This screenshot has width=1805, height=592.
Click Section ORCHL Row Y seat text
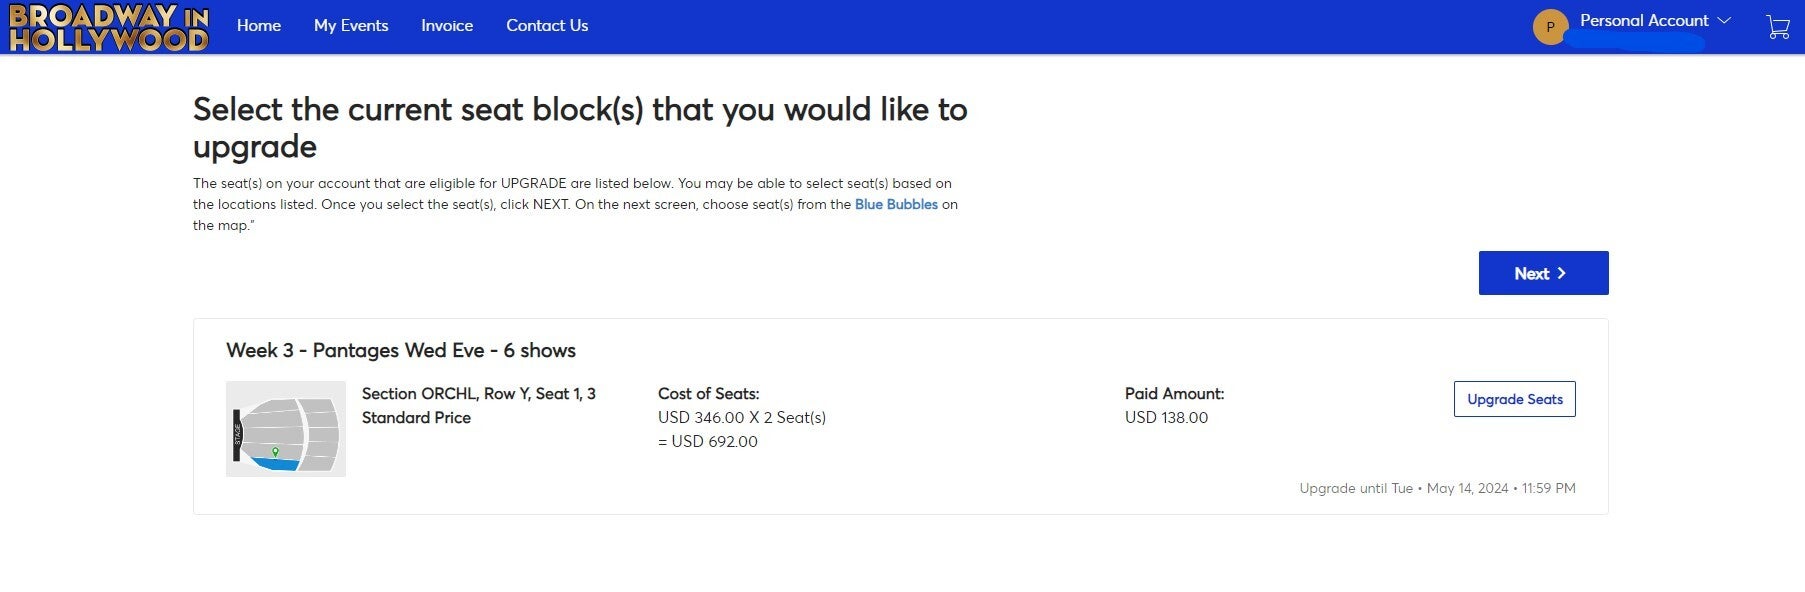click(479, 394)
